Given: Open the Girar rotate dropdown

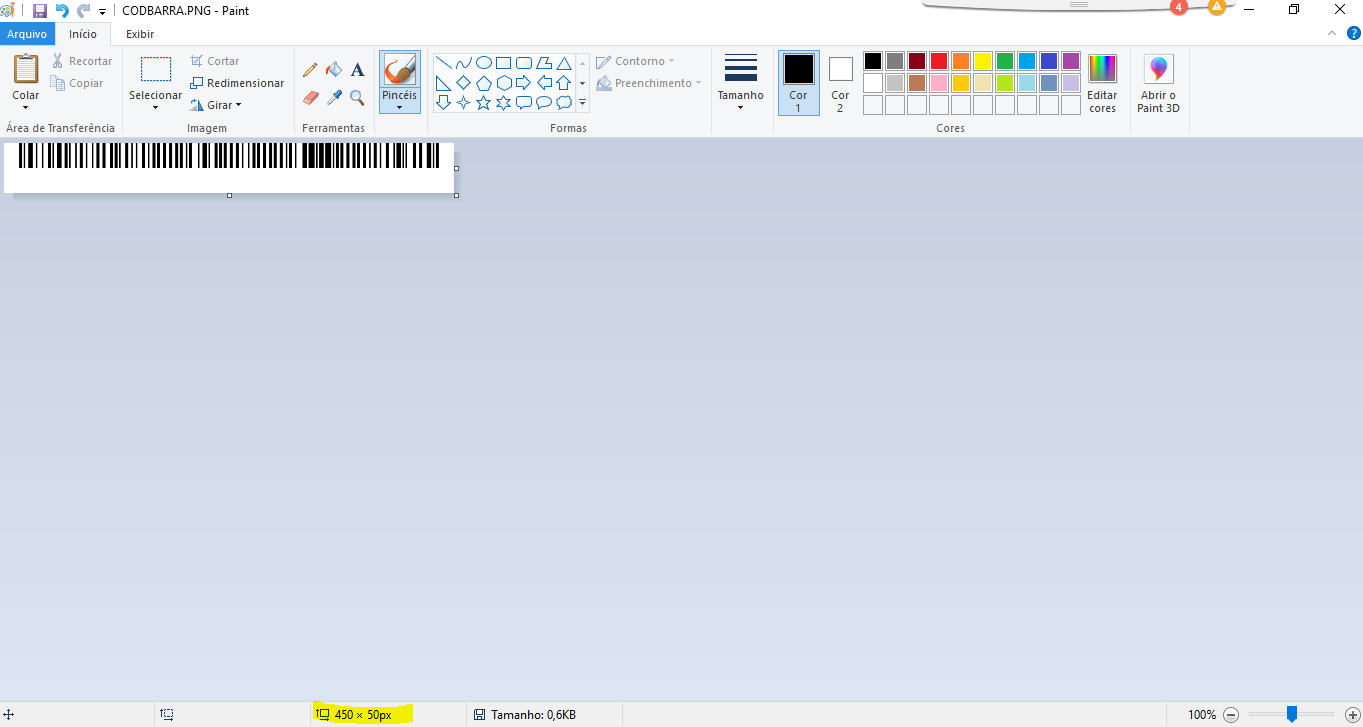Looking at the screenshot, I should (216, 105).
